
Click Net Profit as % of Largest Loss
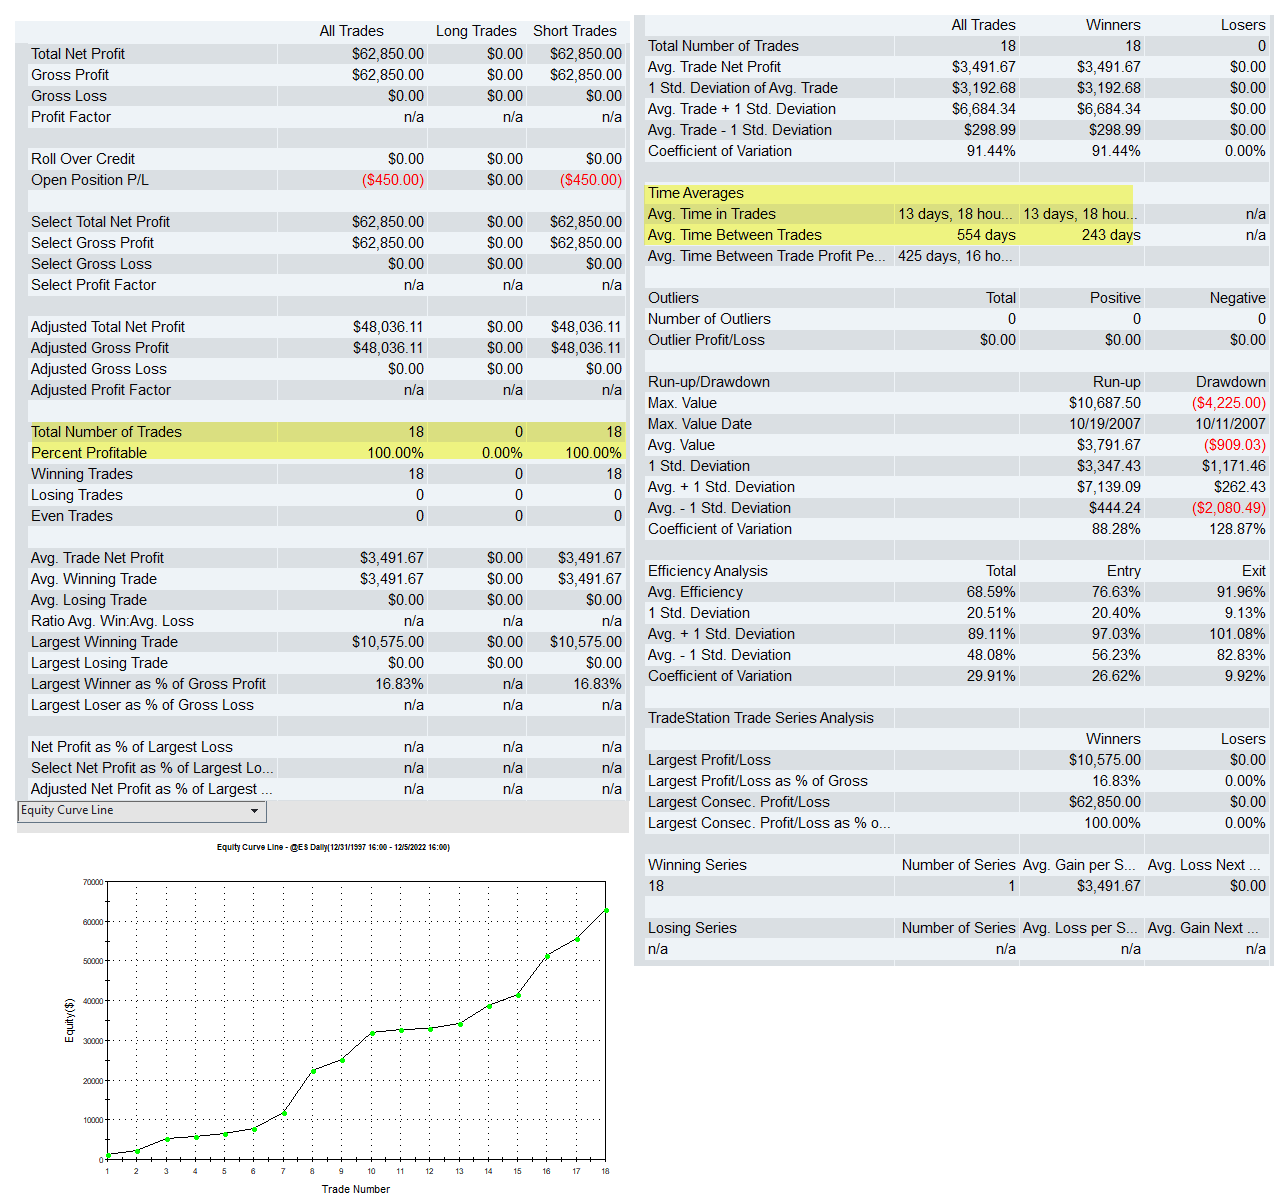point(132,747)
